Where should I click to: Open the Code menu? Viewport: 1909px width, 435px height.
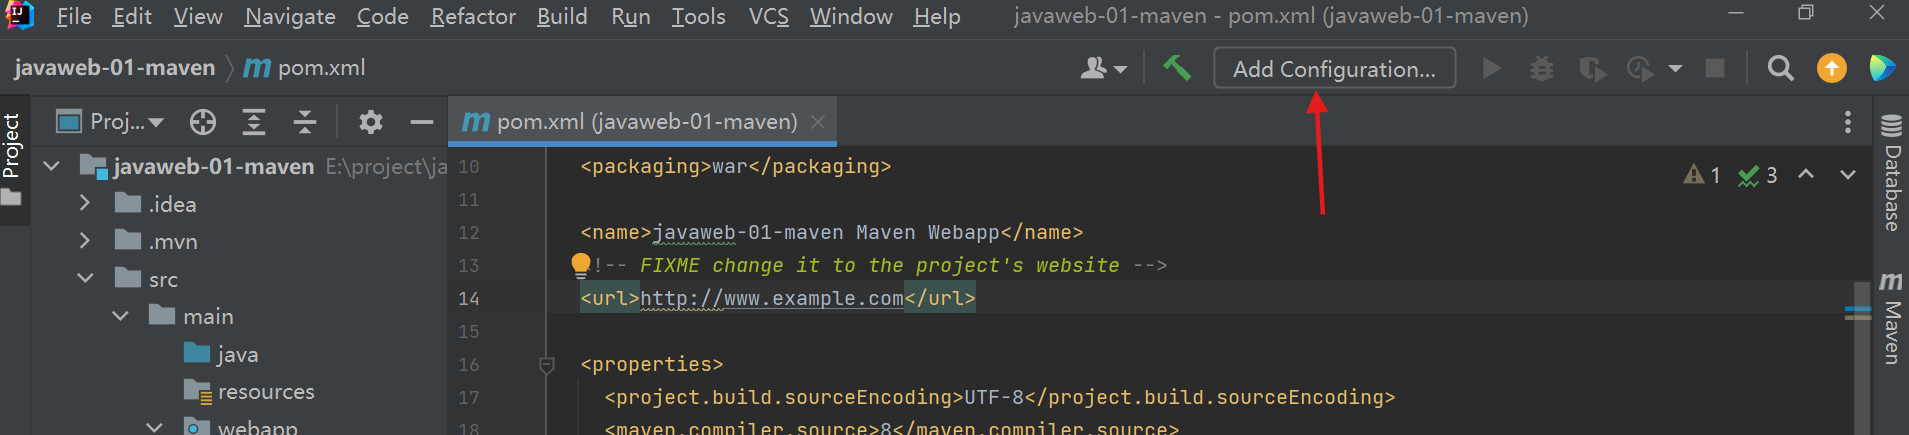382,16
